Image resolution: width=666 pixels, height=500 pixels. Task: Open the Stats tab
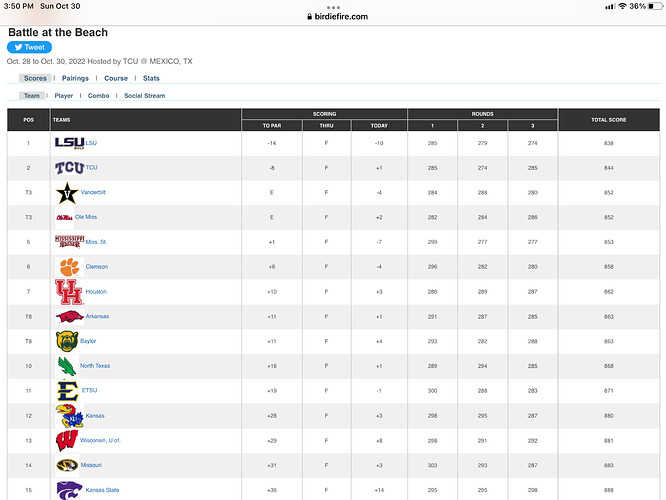coord(151,78)
